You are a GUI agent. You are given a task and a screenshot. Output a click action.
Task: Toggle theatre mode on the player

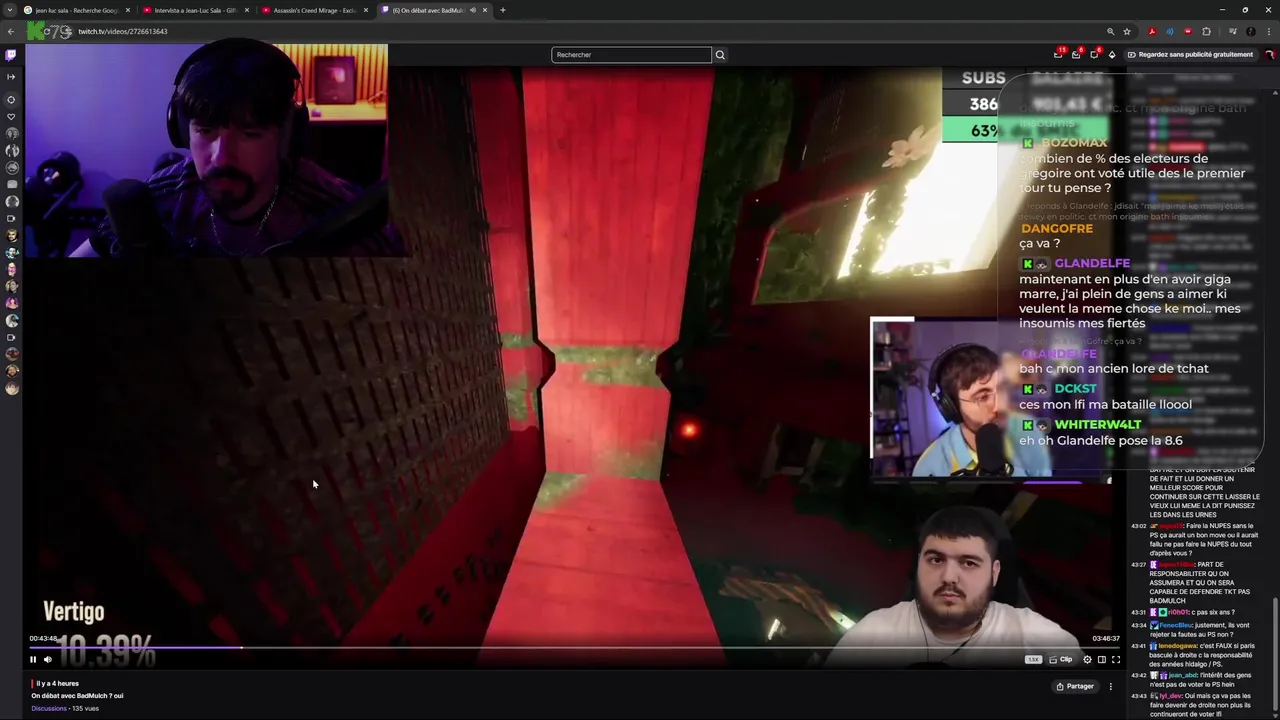[x=1102, y=659]
